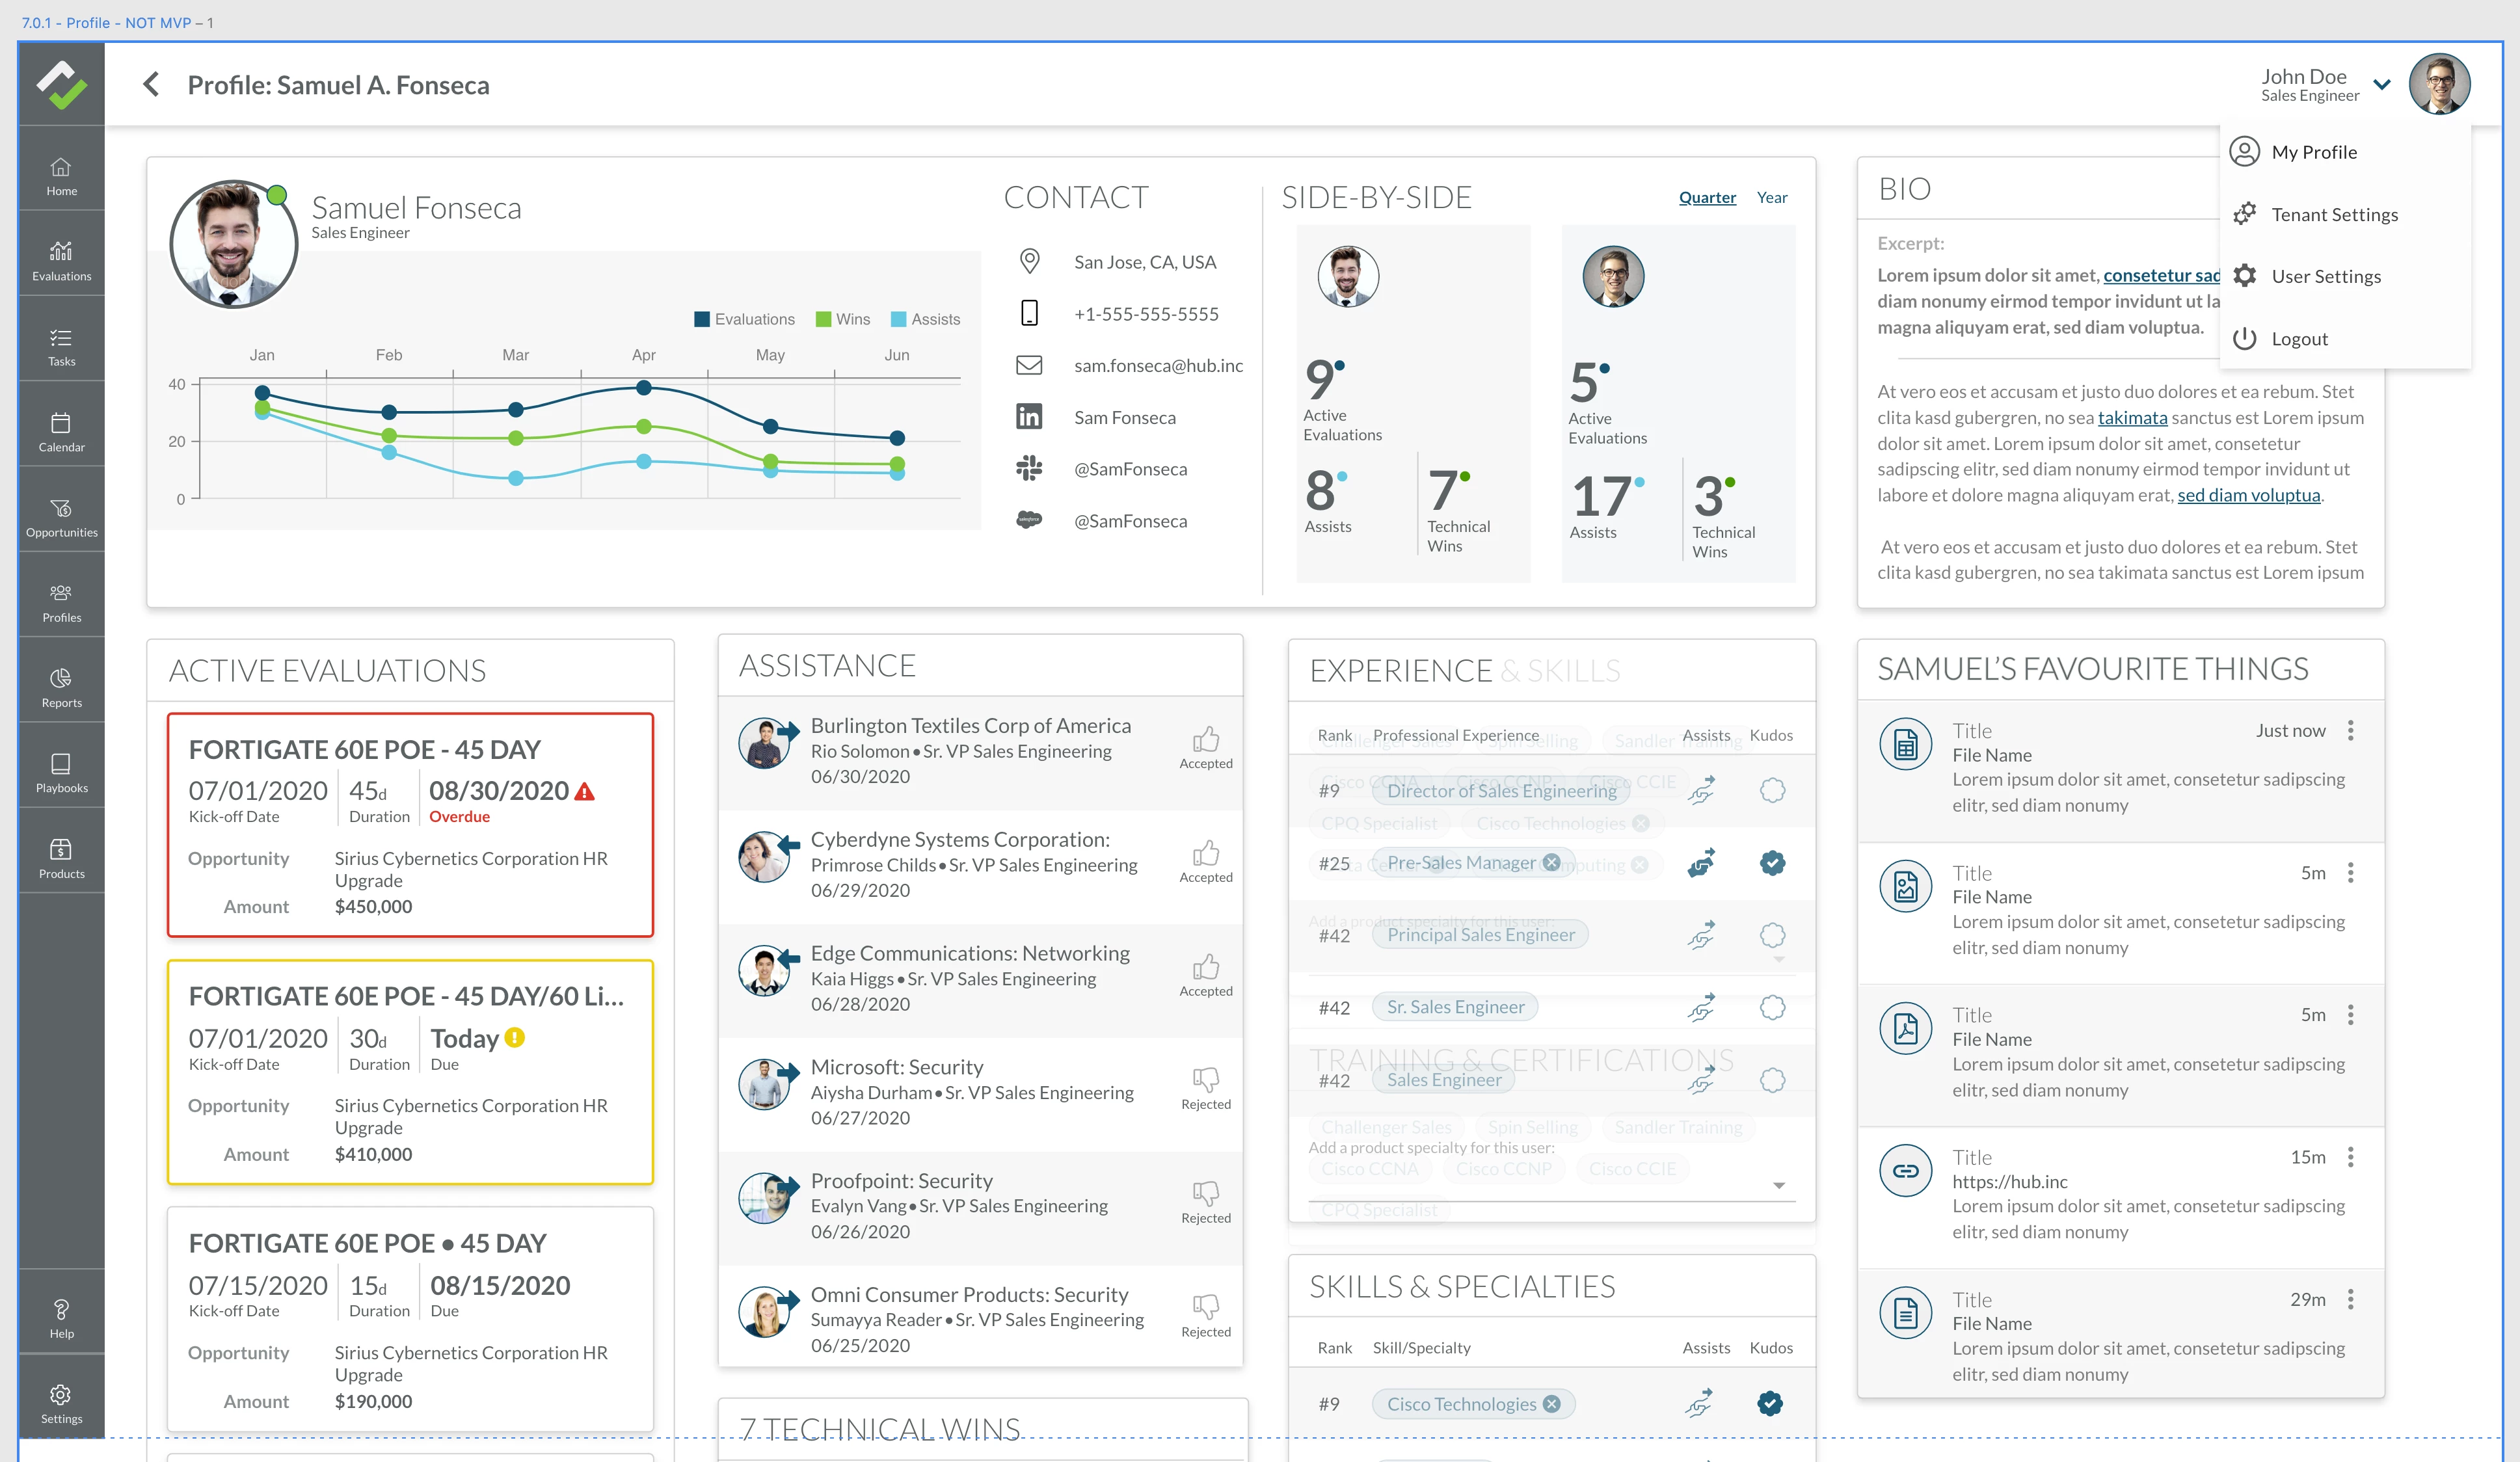Click the takimata link in the bio

pos(2132,418)
